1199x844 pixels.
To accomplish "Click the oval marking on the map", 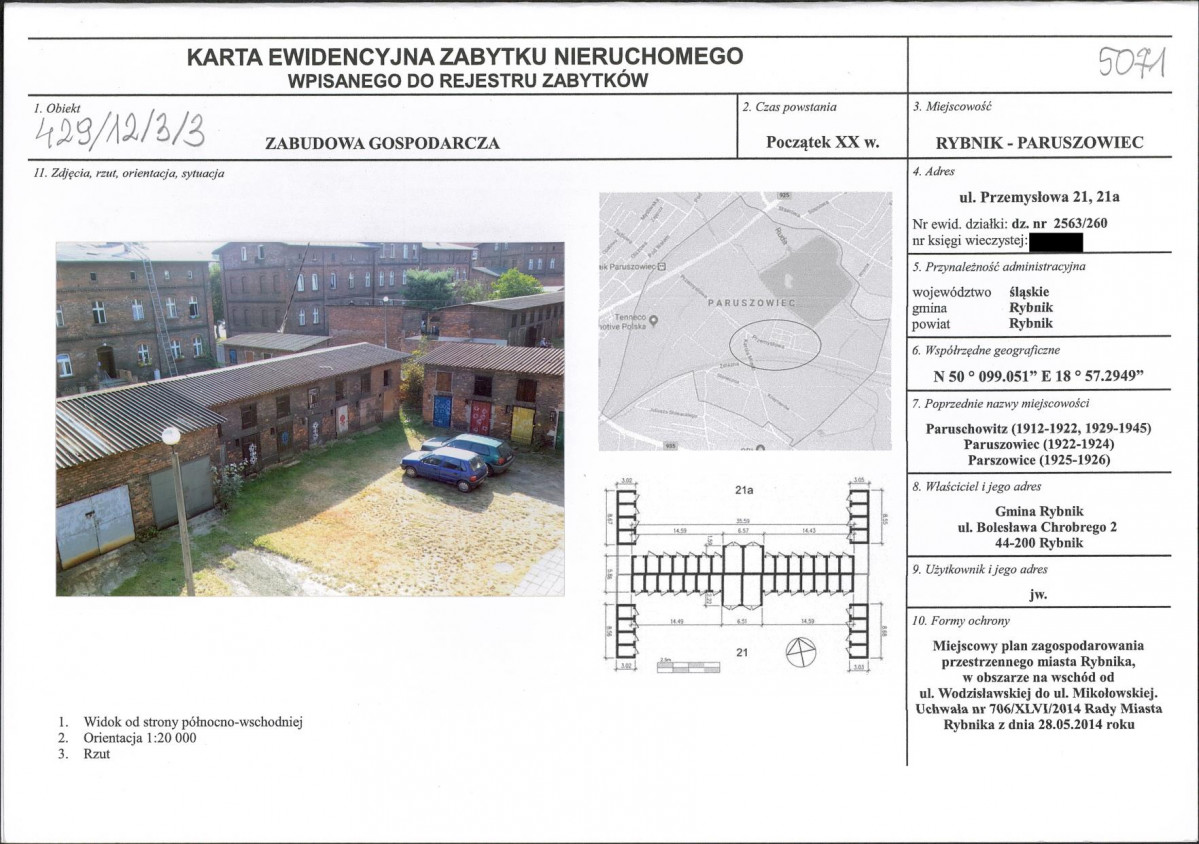I will [773, 345].
